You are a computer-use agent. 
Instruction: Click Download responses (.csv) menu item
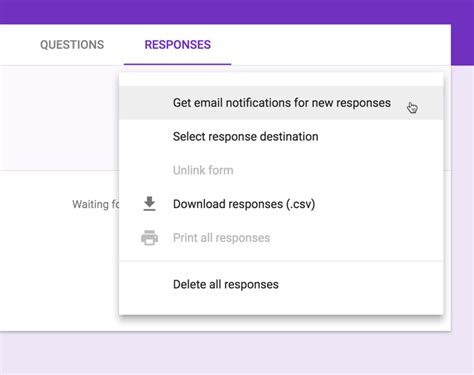(281, 204)
